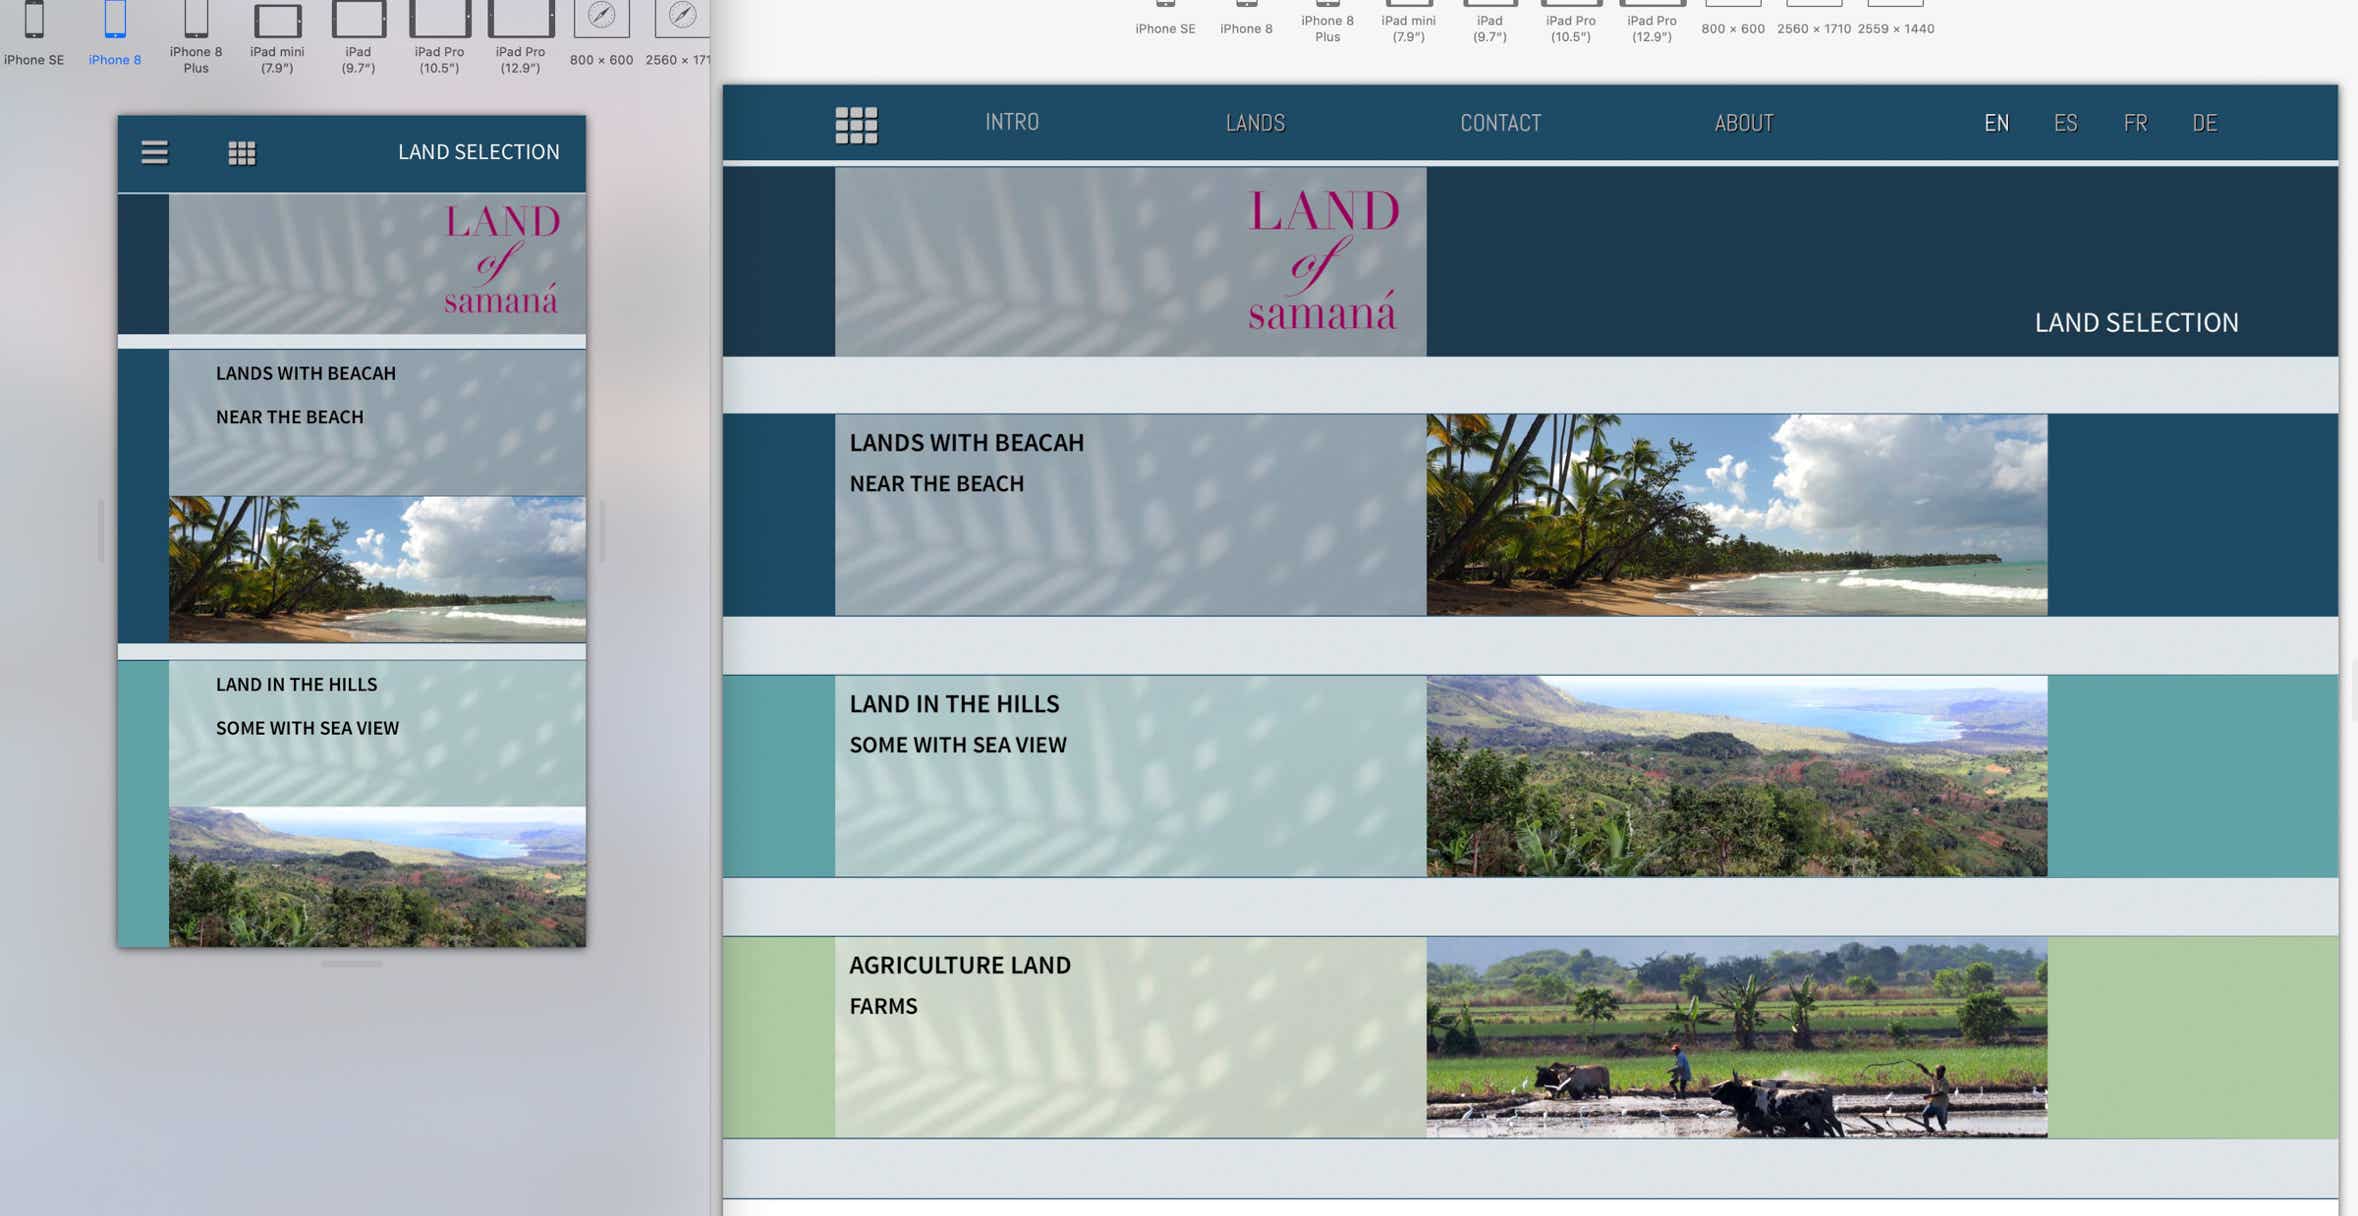Switch site language to EN
Viewport: 2358px width, 1216px height.
(x=1996, y=123)
